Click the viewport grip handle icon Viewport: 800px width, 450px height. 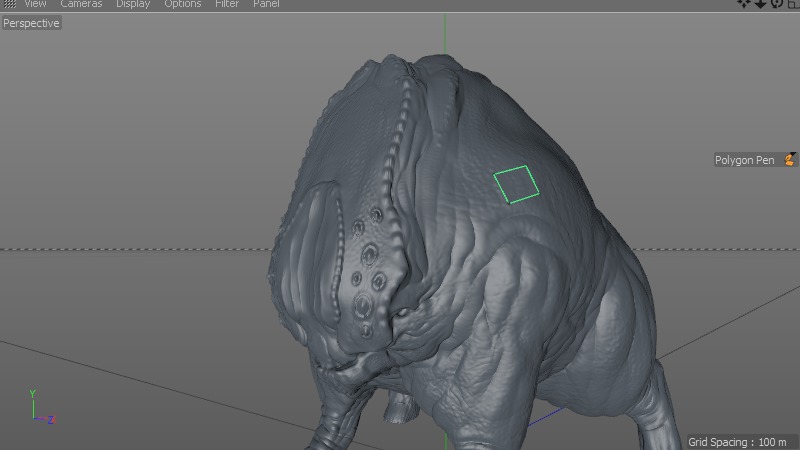point(10,4)
